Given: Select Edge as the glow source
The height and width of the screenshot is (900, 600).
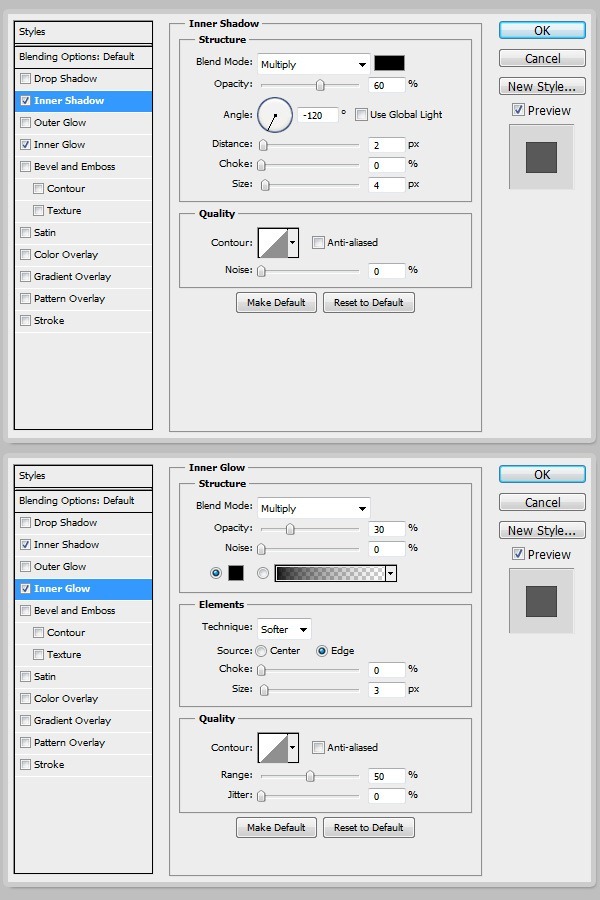Looking at the screenshot, I should coord(322,651).
